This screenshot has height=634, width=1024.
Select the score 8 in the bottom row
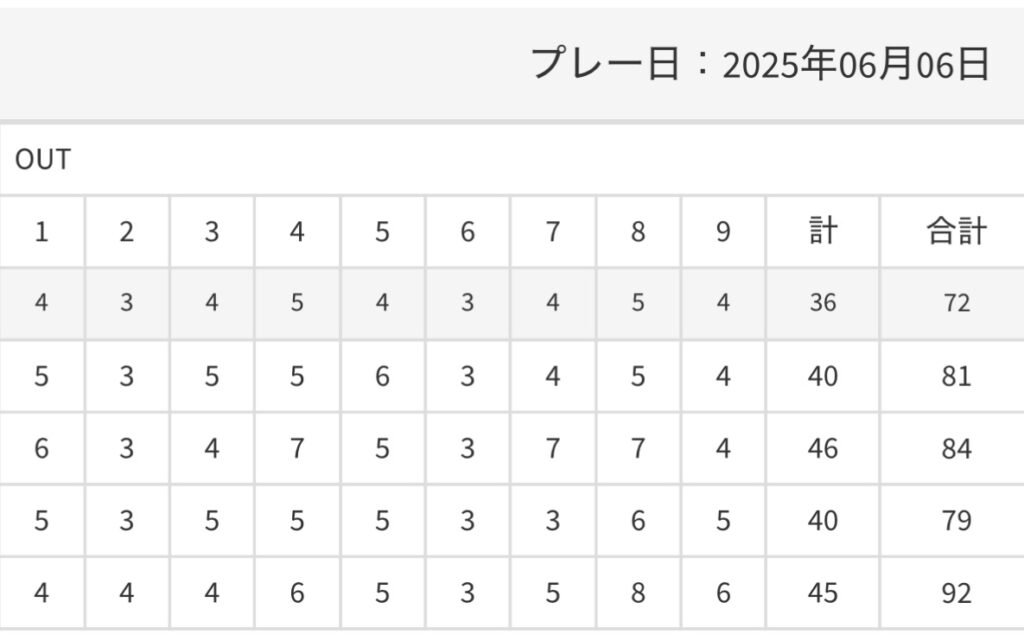tap(638, 593)
